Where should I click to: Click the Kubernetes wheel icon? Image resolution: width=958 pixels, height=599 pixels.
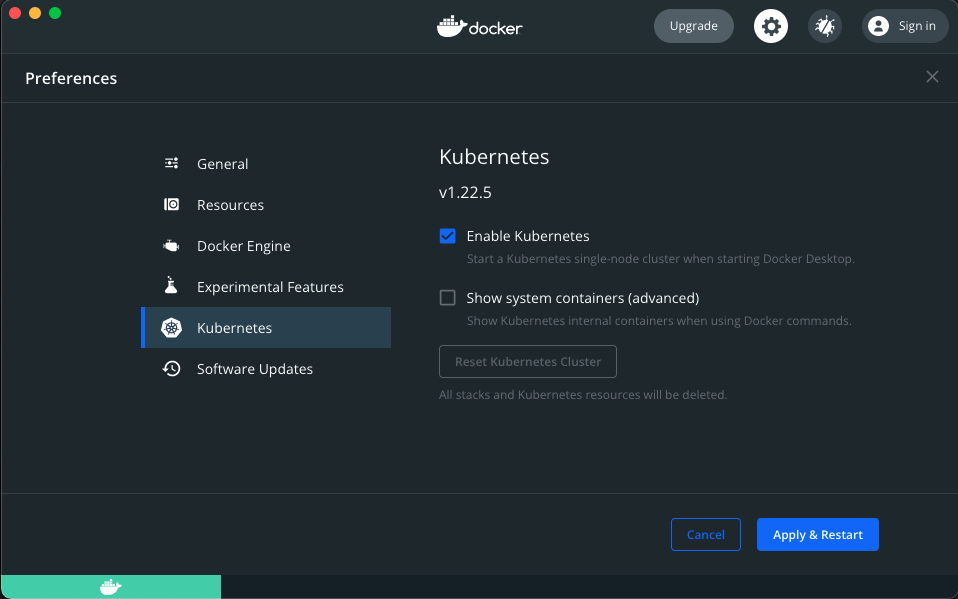pos(172,328)
